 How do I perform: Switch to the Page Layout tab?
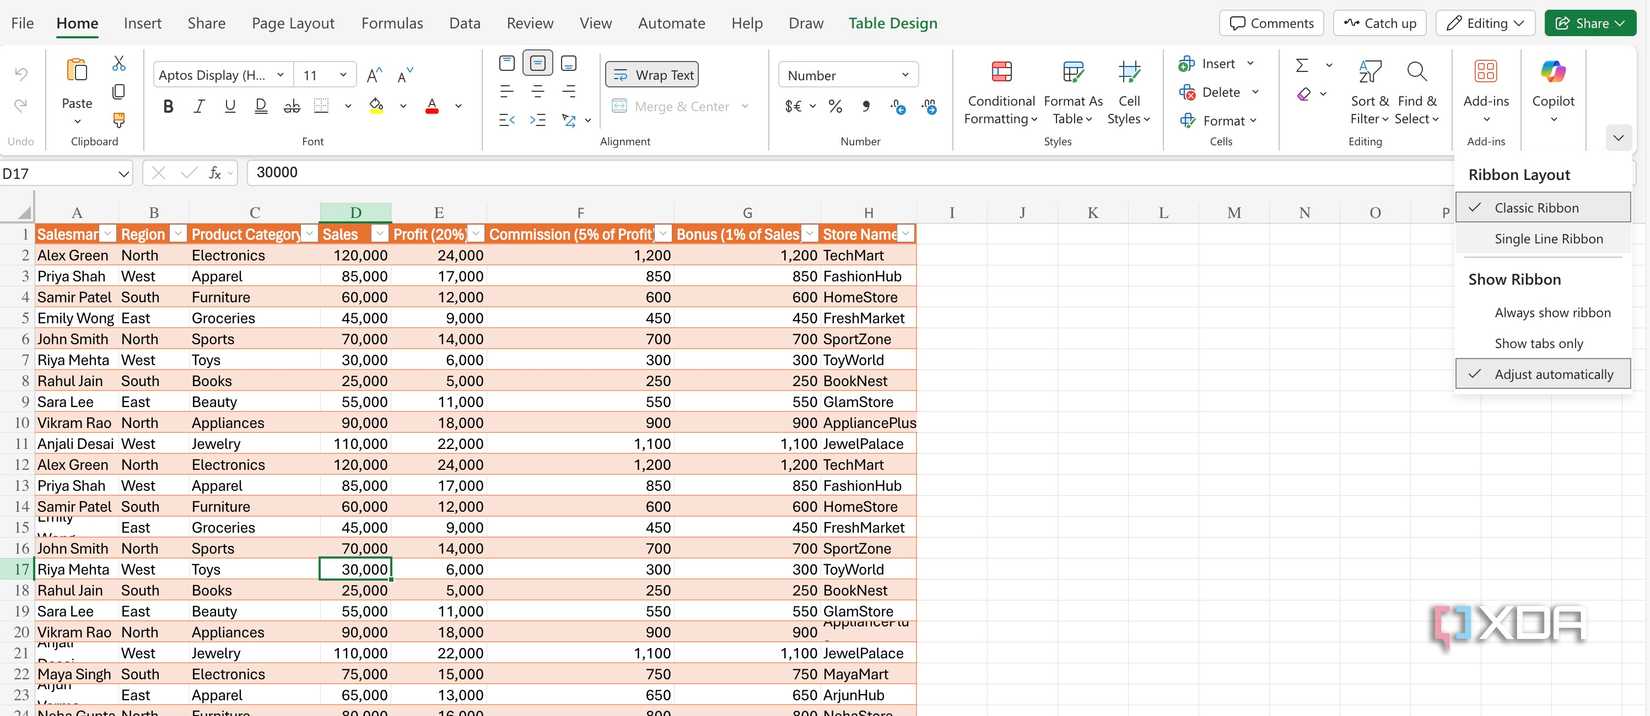pos(293,23)
